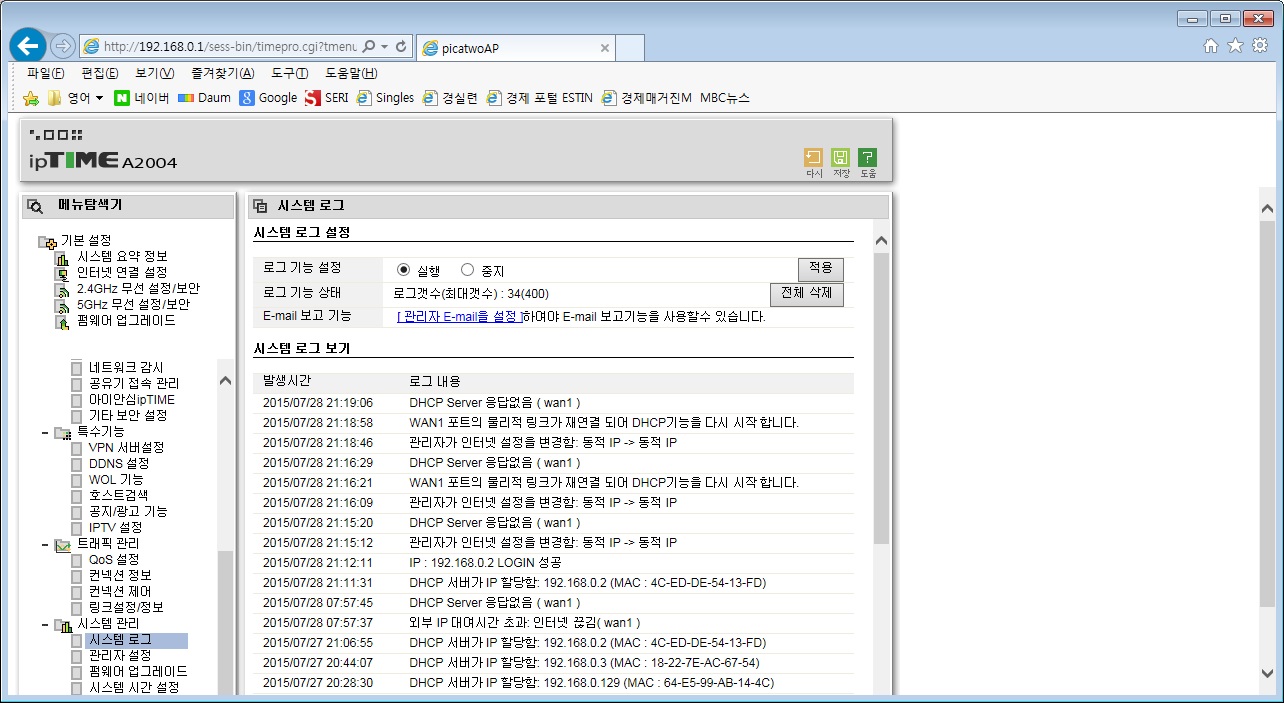This screenshot has height=703, width=1284.
Task: Open 공지/광고 기능 menu item
Action: pyautogui.click(x=128, y=512)
